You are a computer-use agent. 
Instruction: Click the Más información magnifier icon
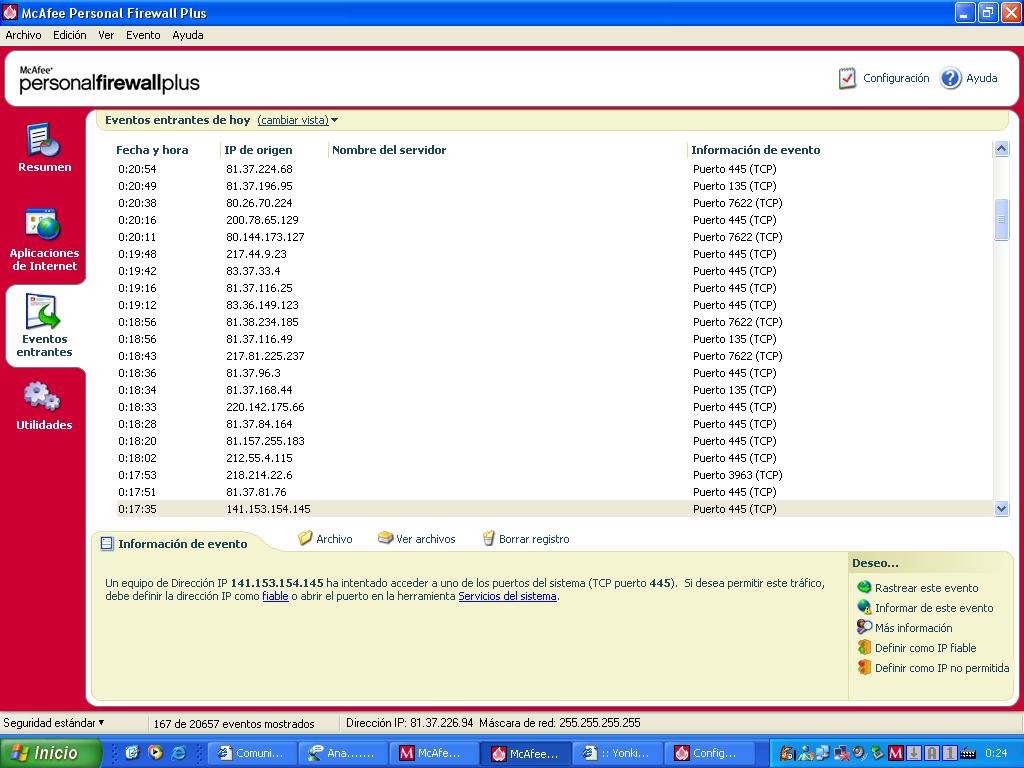(x=864, y=627)
